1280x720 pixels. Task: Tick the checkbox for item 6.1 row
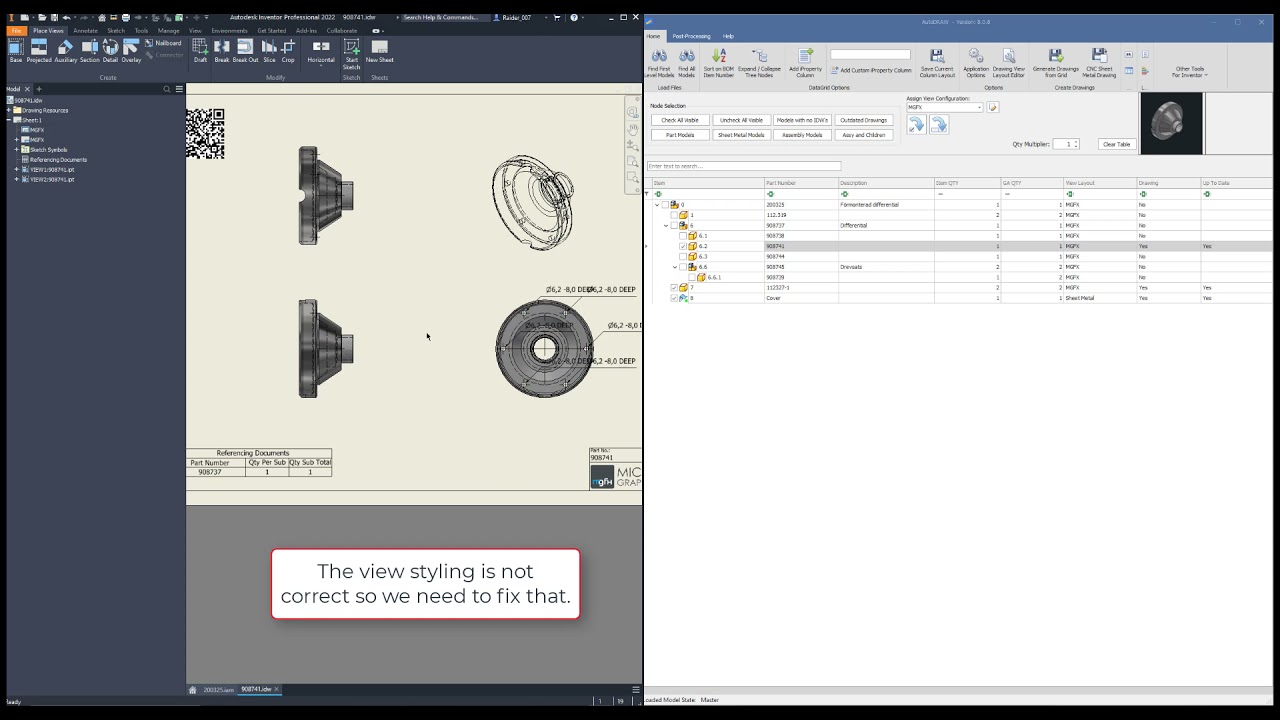coord(683,236)
